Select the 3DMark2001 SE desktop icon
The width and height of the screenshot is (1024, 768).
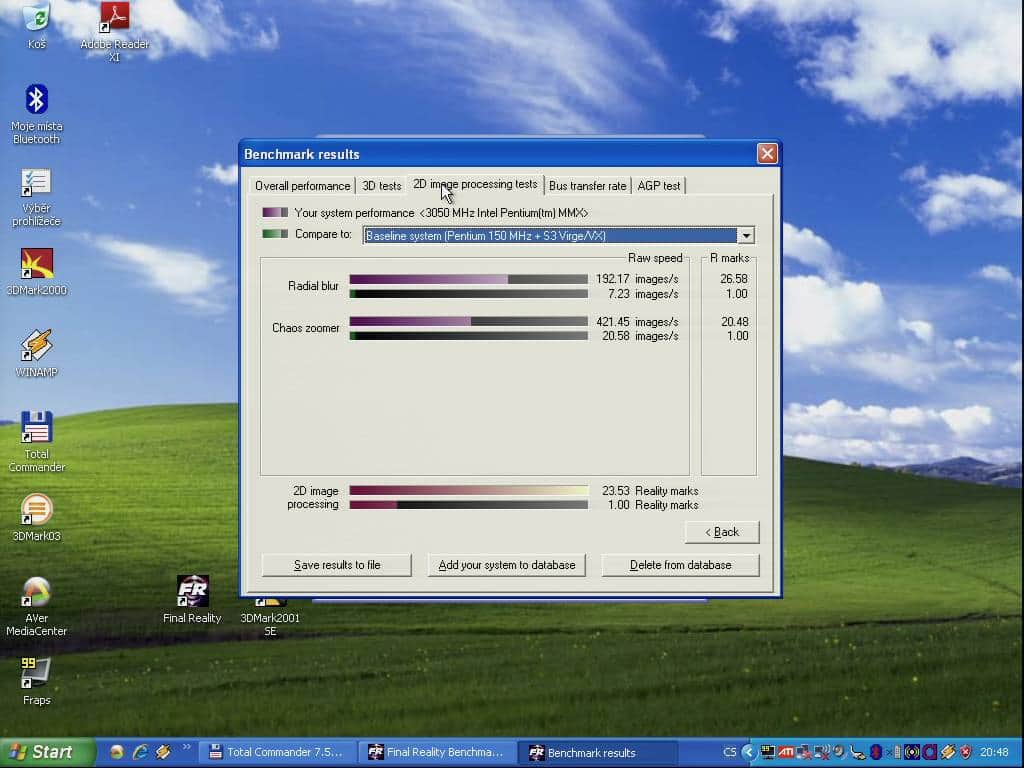[270, 617]
